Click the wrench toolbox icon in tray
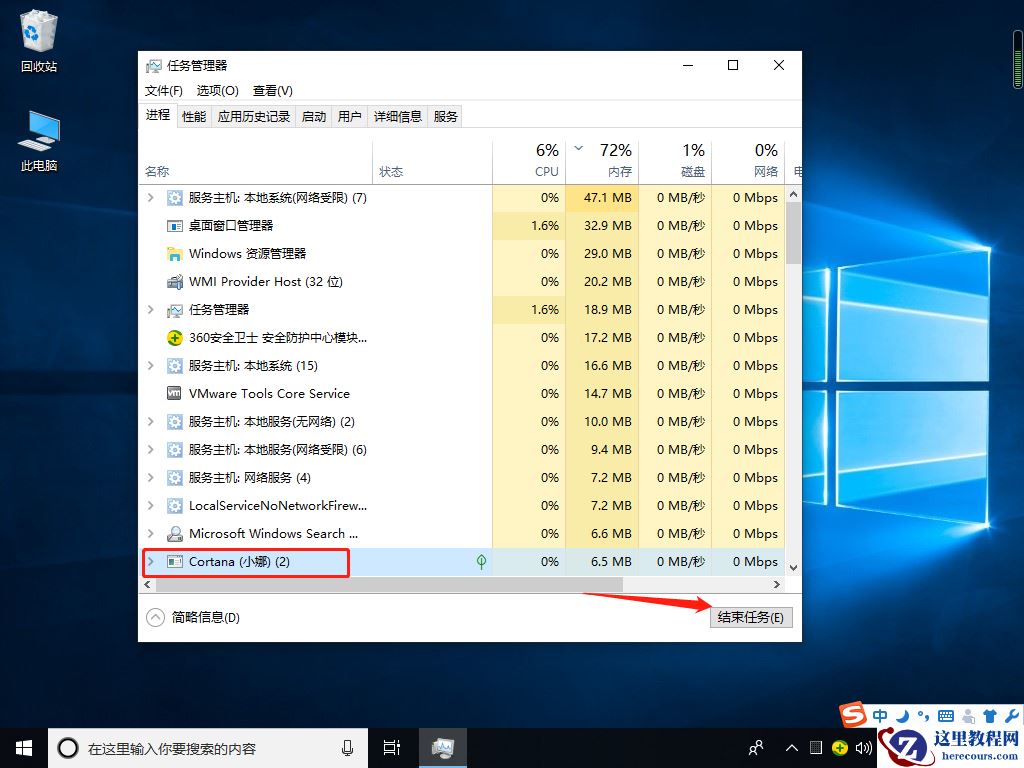Image resolution: width=1024 pixels, height=768 pixels. click(1012, 715)
